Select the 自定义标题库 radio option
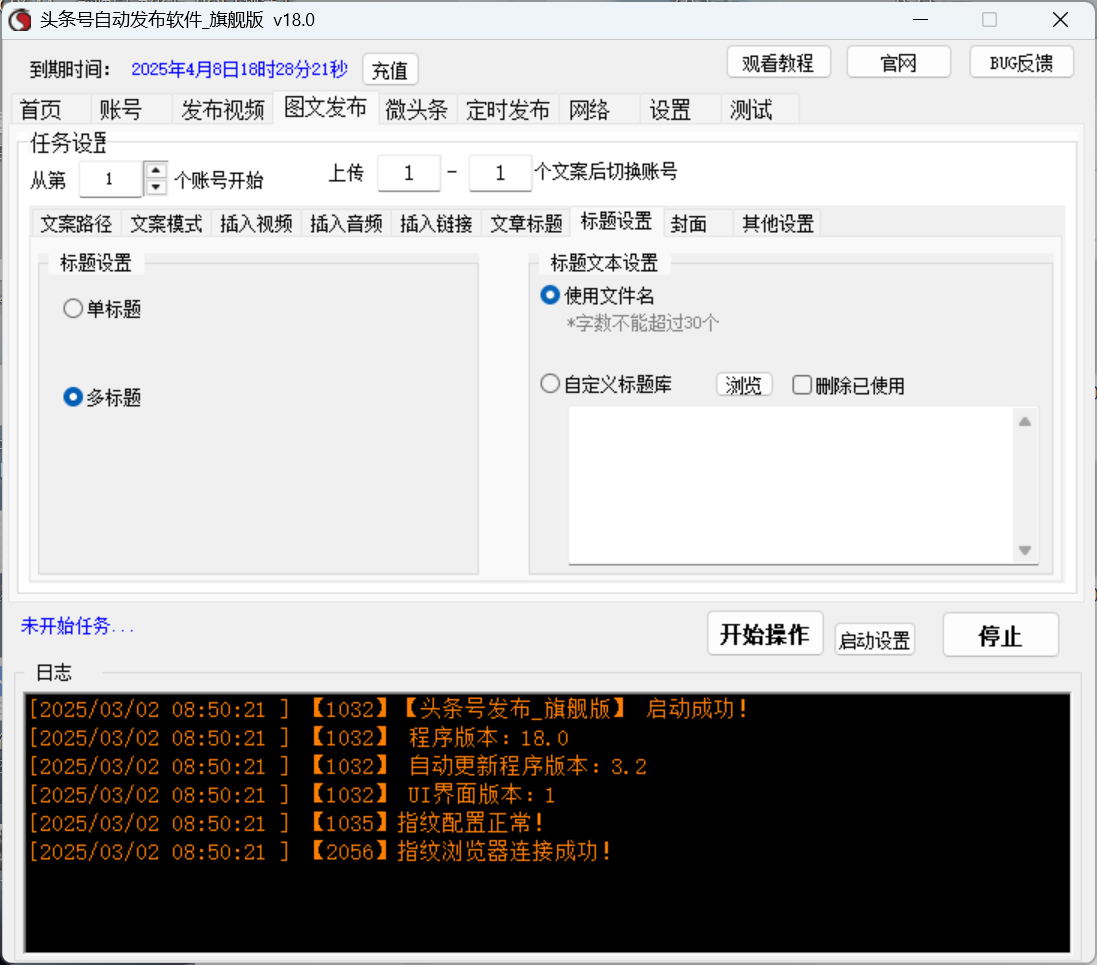Screen dimensions: 1097x965 607,384
